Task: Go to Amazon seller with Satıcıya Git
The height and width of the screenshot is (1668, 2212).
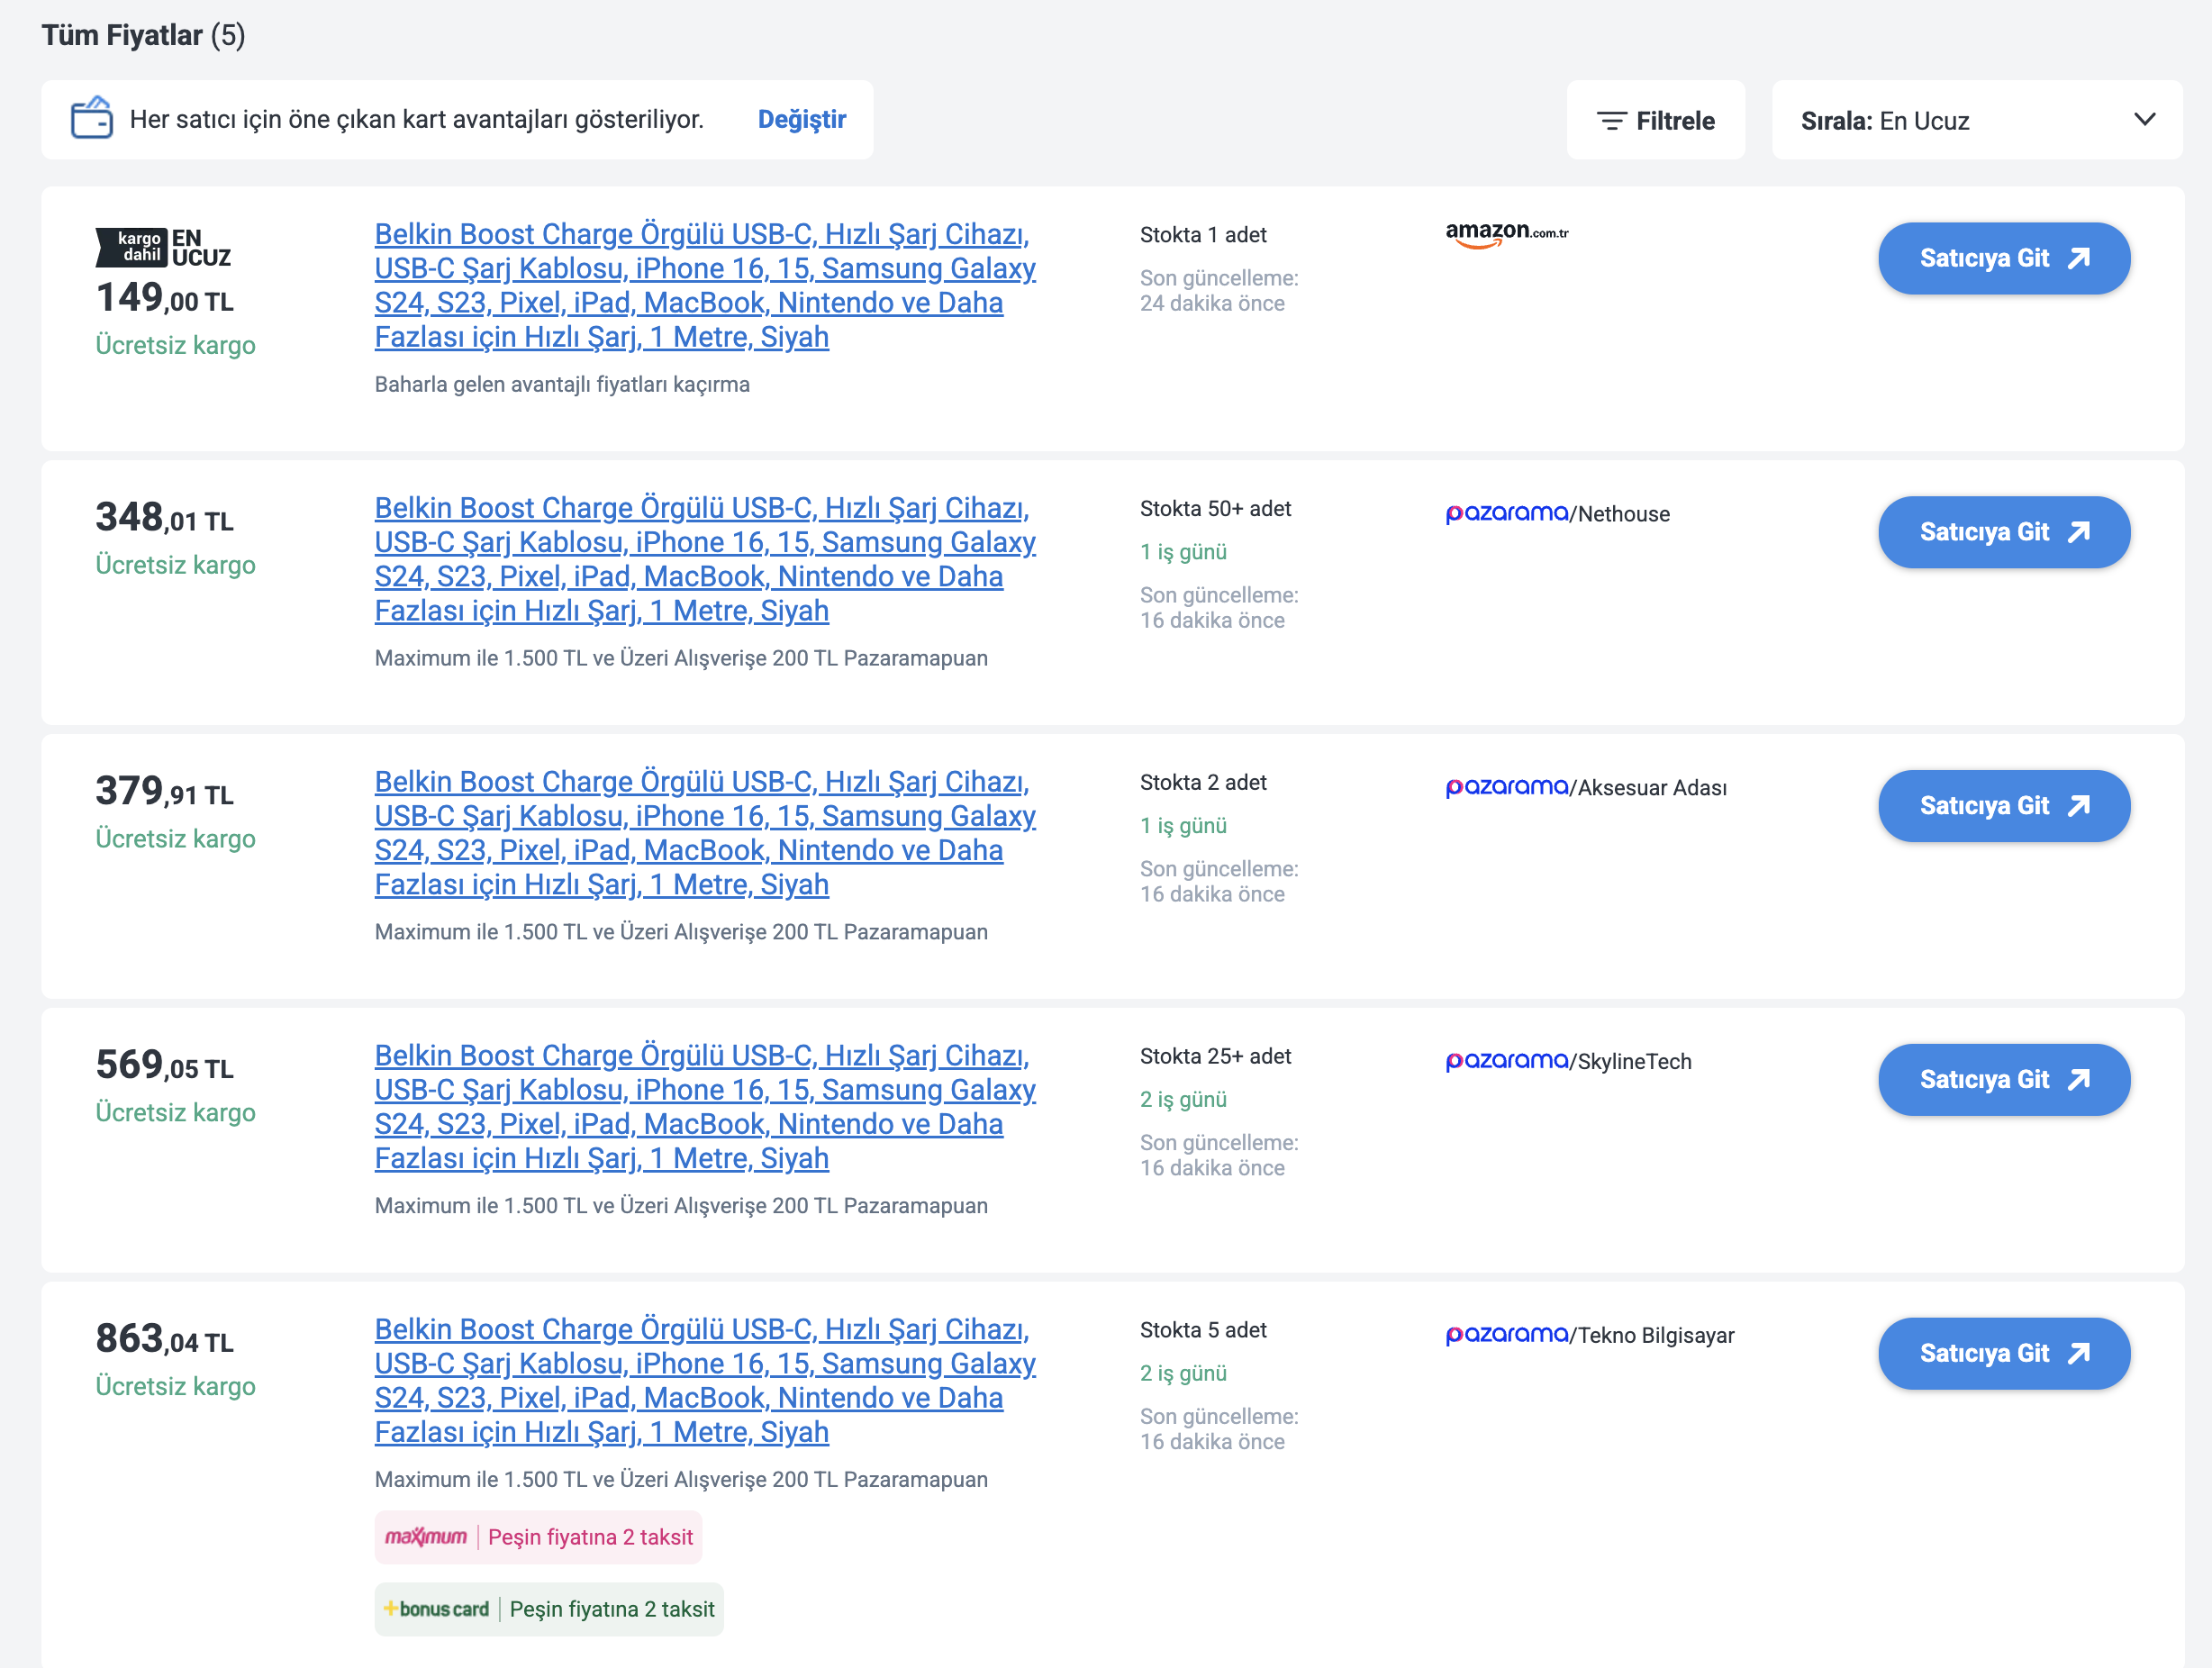Action: point(2004,258)
